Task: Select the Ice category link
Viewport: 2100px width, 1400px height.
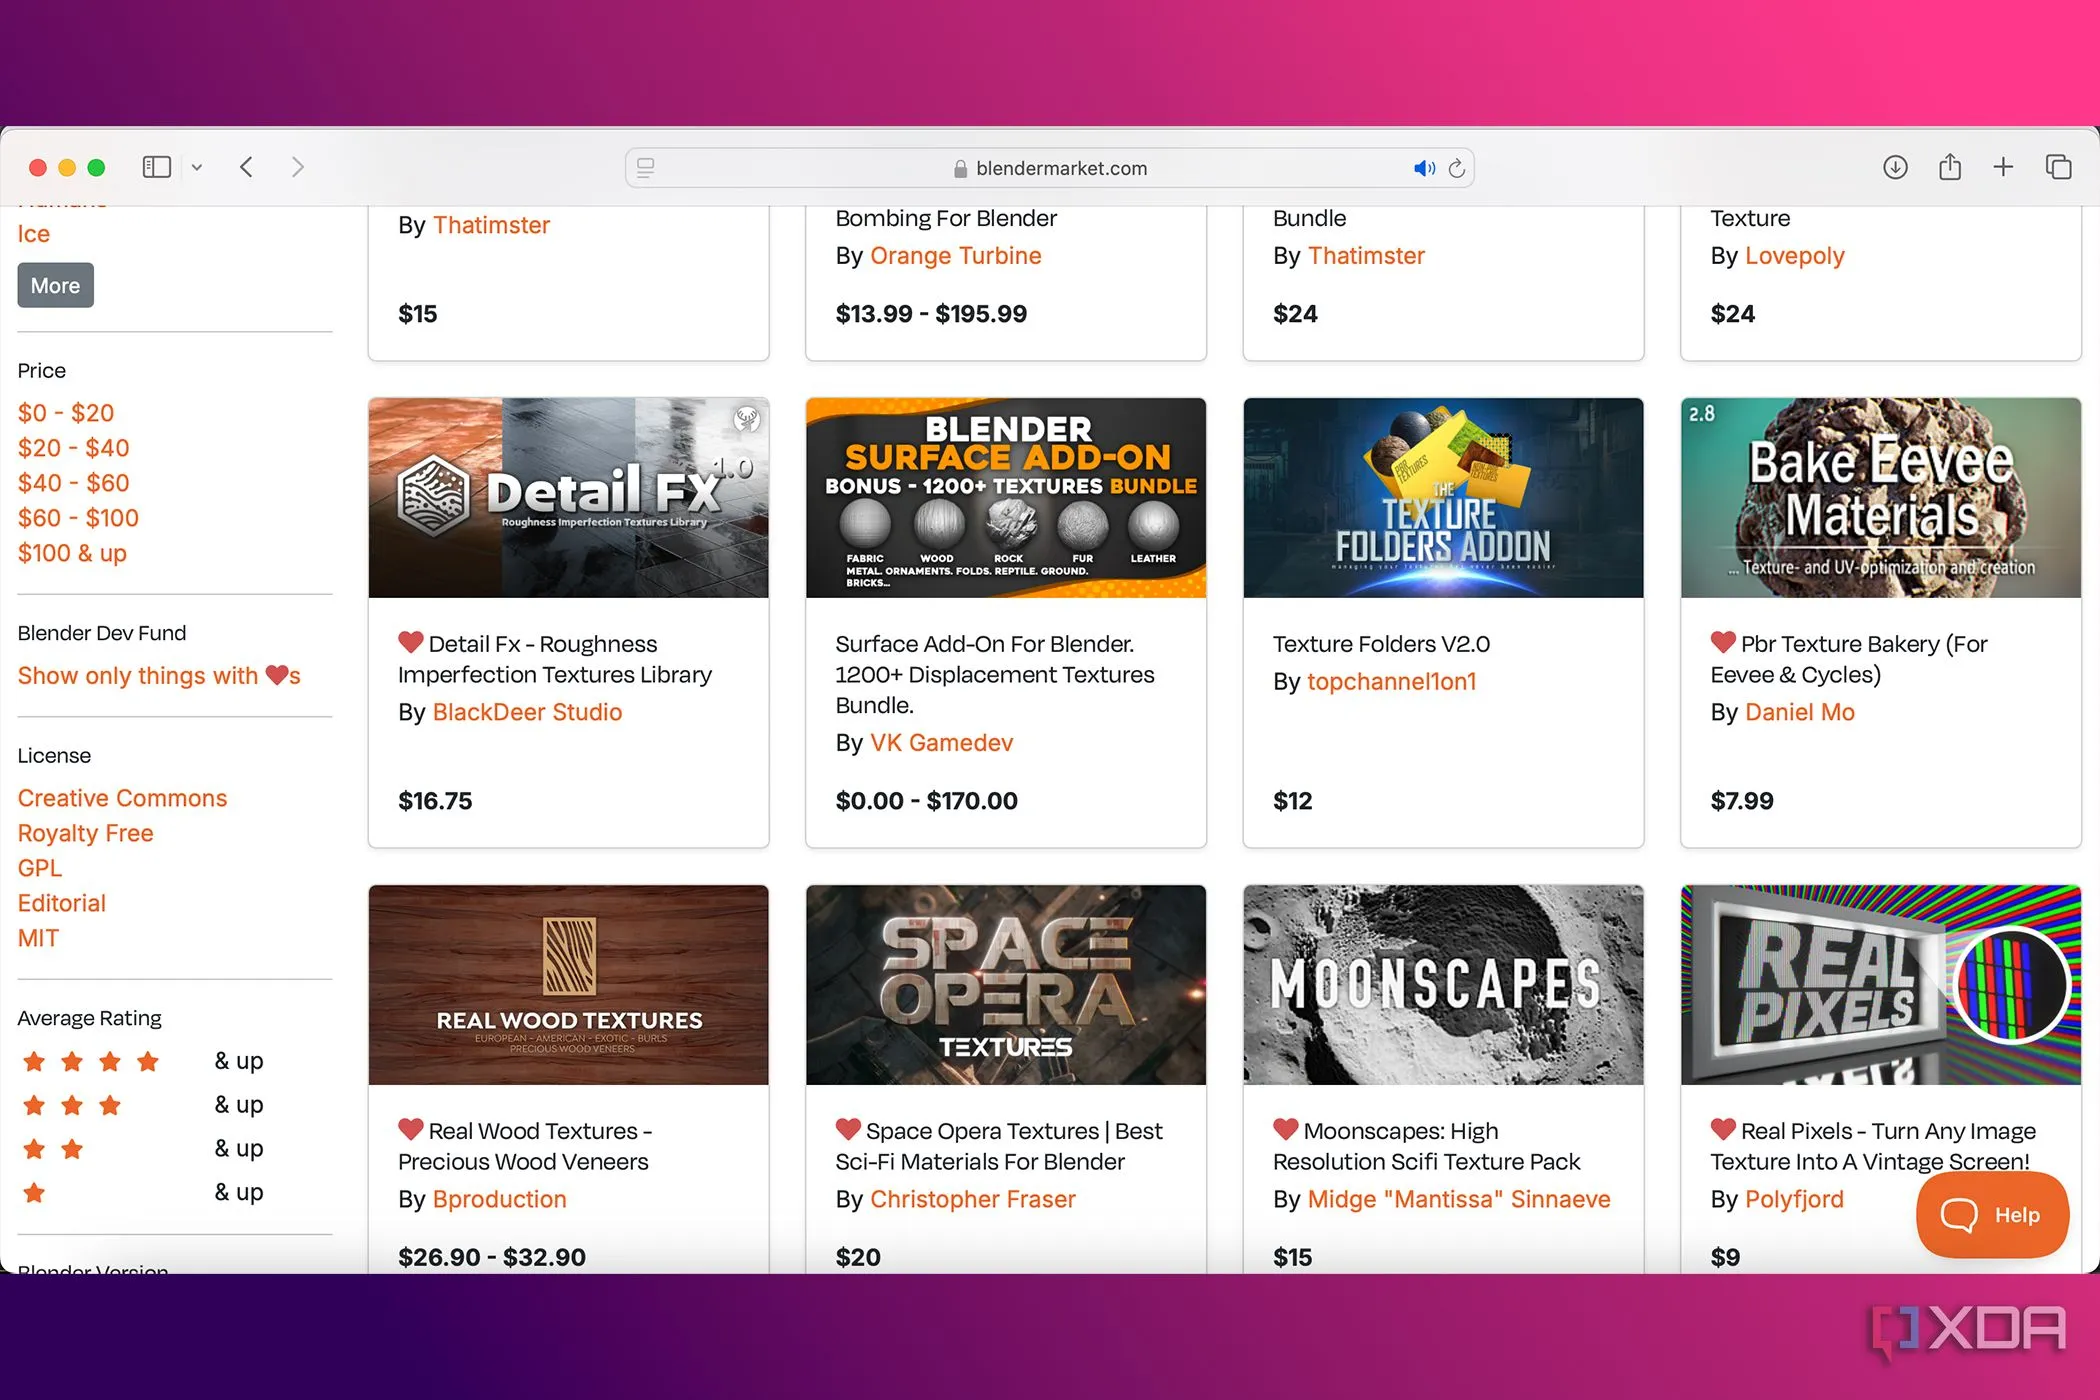Action: (34, 234)
